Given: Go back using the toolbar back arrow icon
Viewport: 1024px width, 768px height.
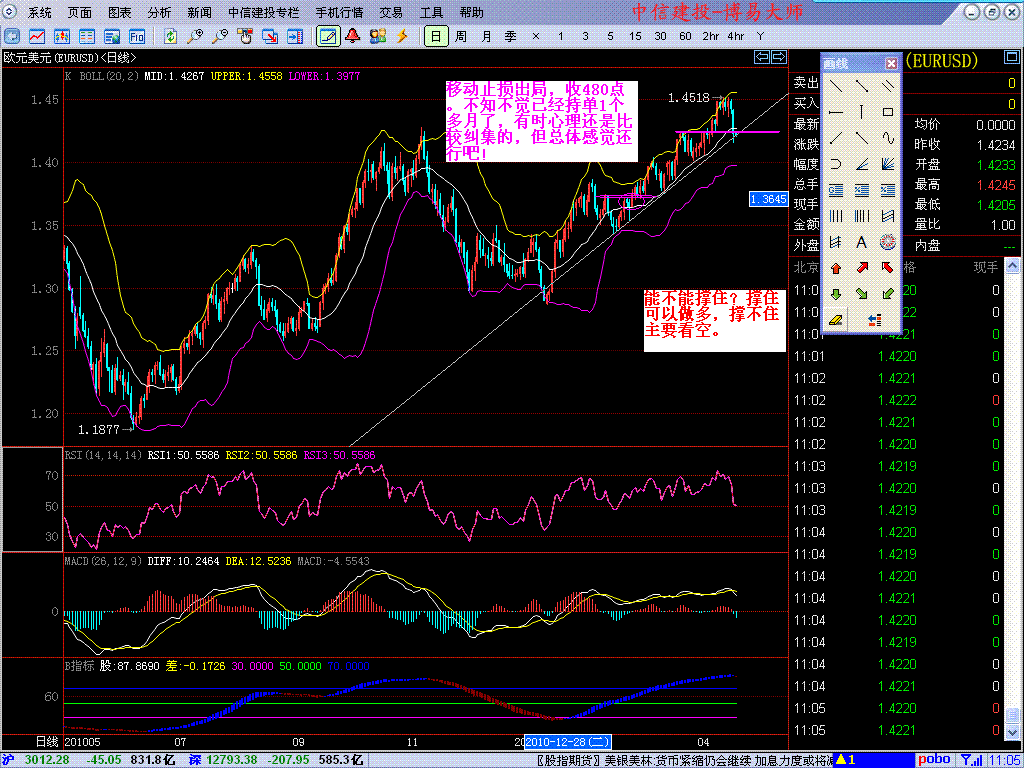Looking at the screenshot, I should click(x=12, y=36).
